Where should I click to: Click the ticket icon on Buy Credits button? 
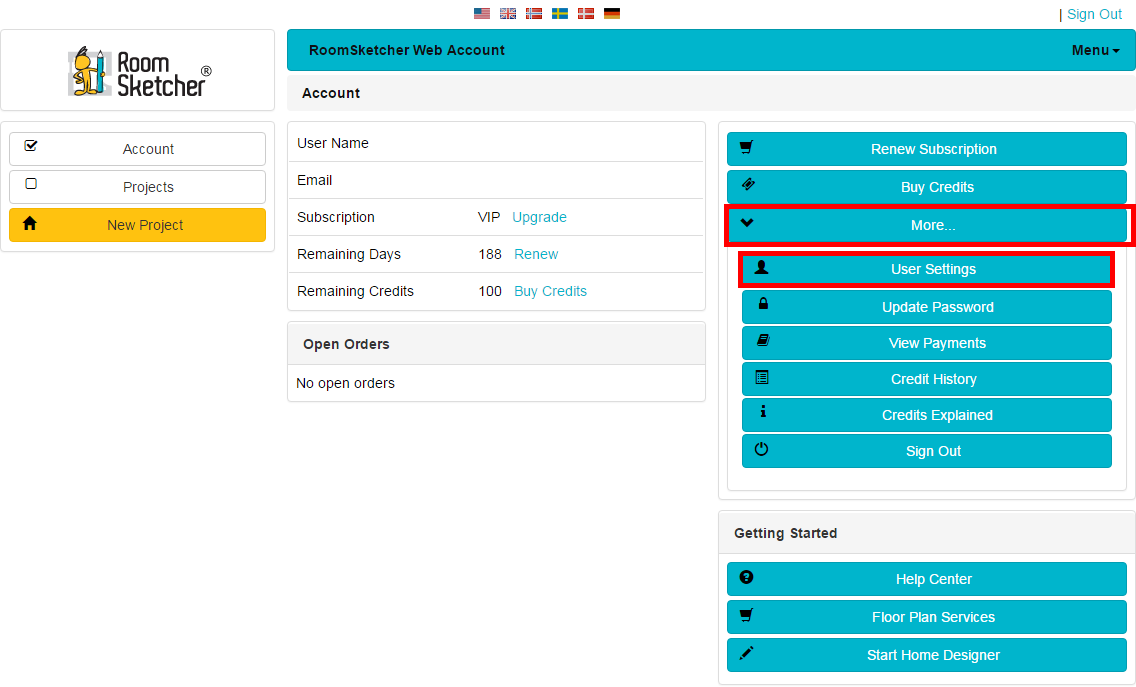pos(748,184)
